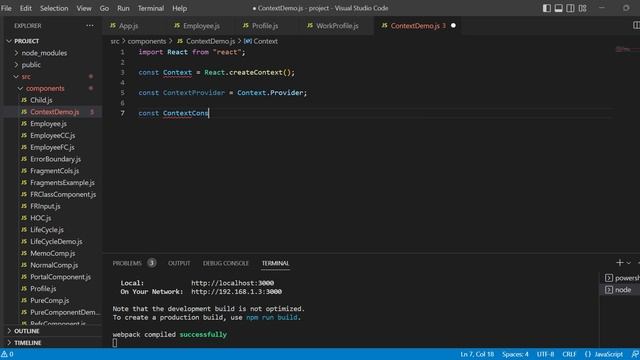Open FragmentCols.js file

pos(54,171)
